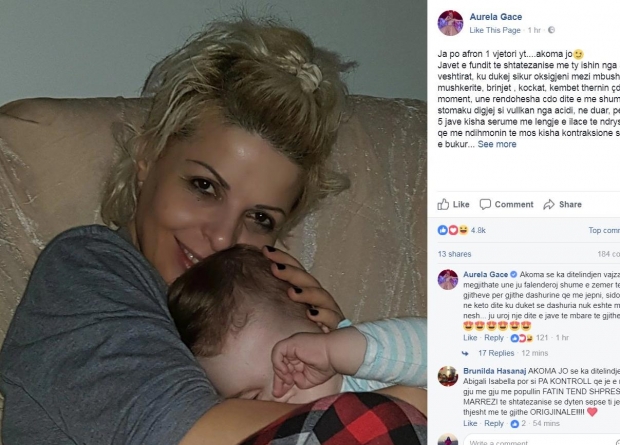This screenshot has height=445, width=620.
Task: Click the 13 shares link
Action: tap(454, 254)
